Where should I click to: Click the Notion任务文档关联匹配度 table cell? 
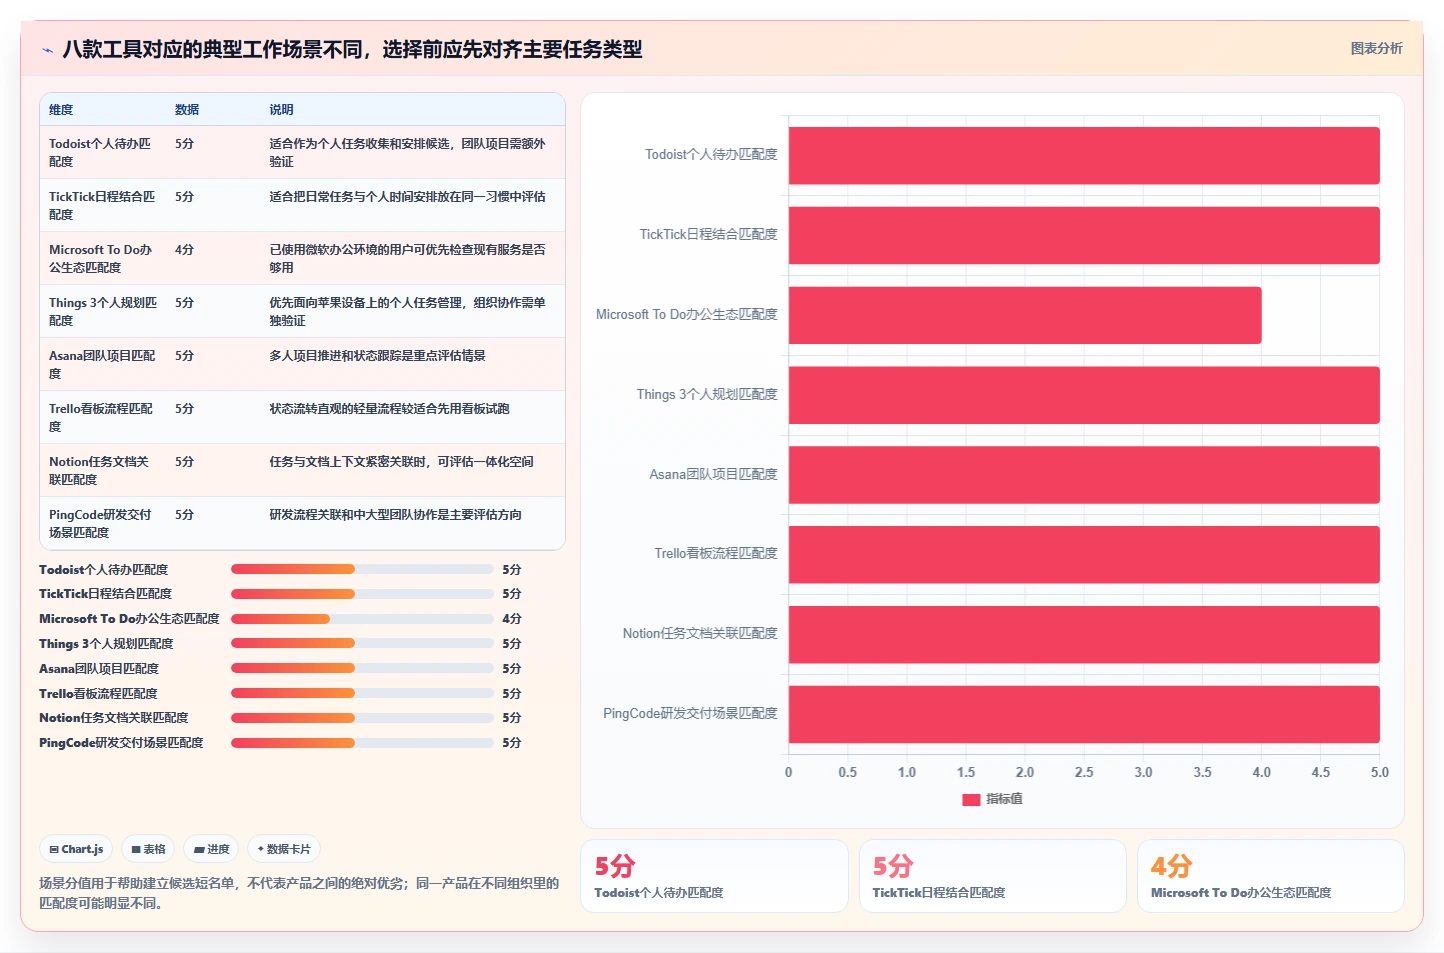point(102,470)
